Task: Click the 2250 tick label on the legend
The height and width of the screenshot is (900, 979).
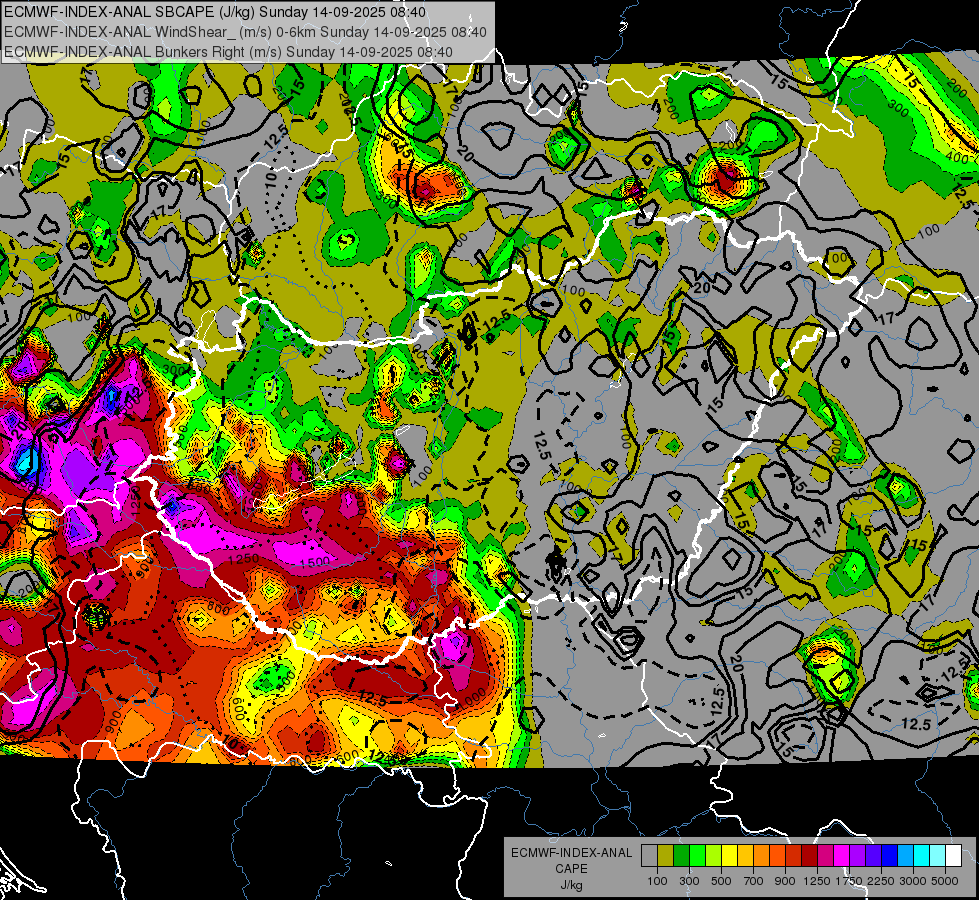Action: coord(881,881)
